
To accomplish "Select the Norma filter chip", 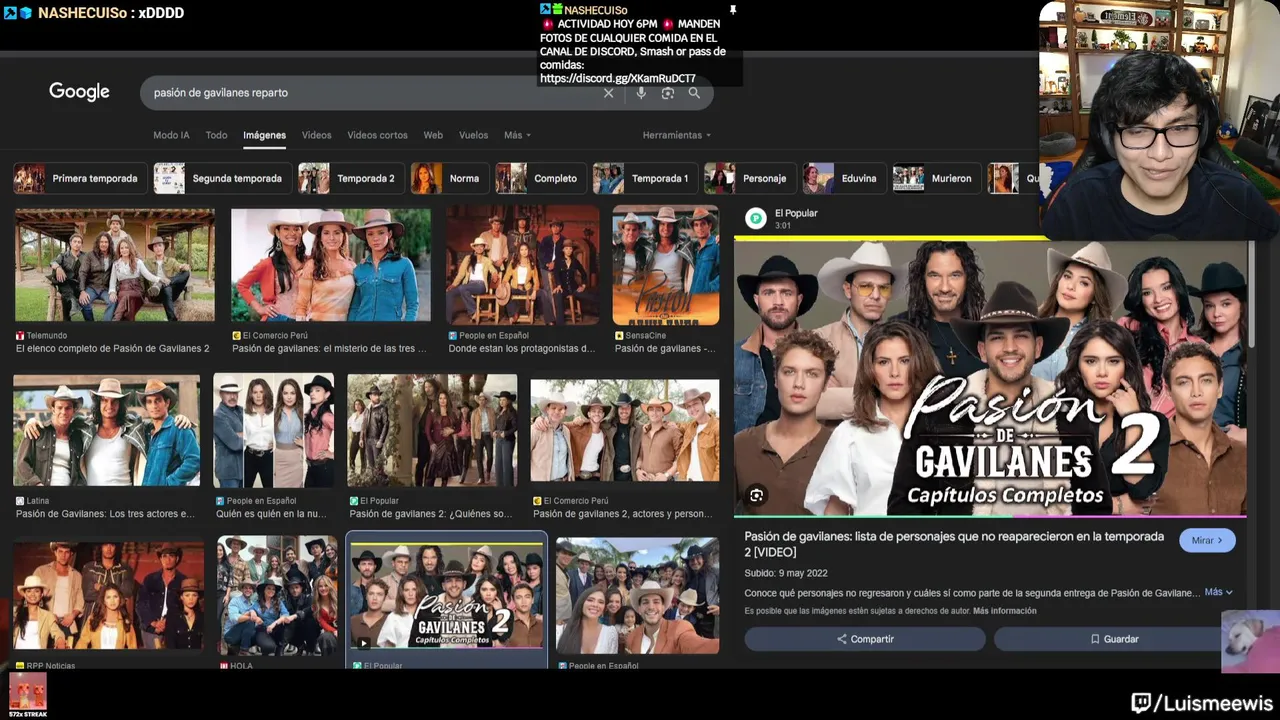I will [x=450, y=178].
